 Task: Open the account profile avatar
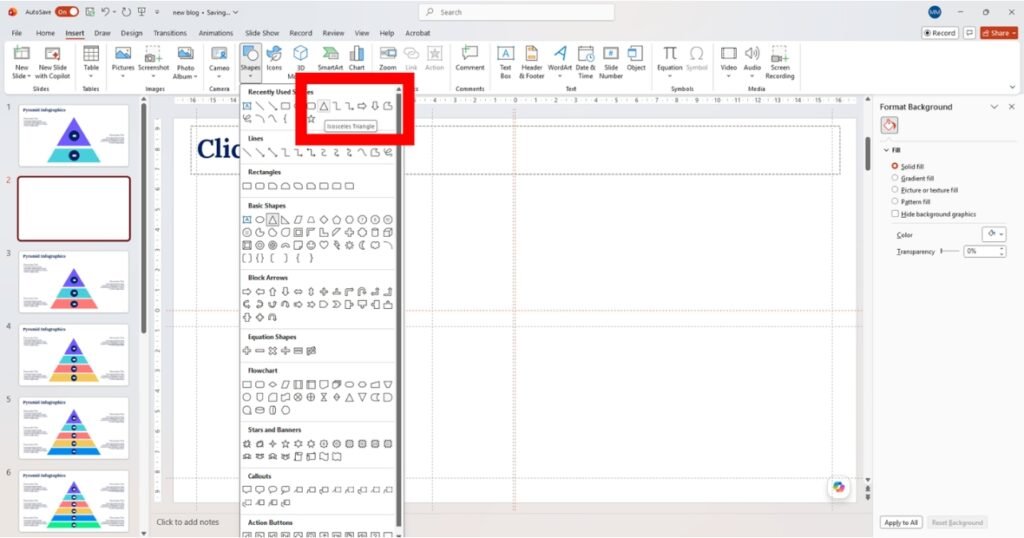pos(935,12)
